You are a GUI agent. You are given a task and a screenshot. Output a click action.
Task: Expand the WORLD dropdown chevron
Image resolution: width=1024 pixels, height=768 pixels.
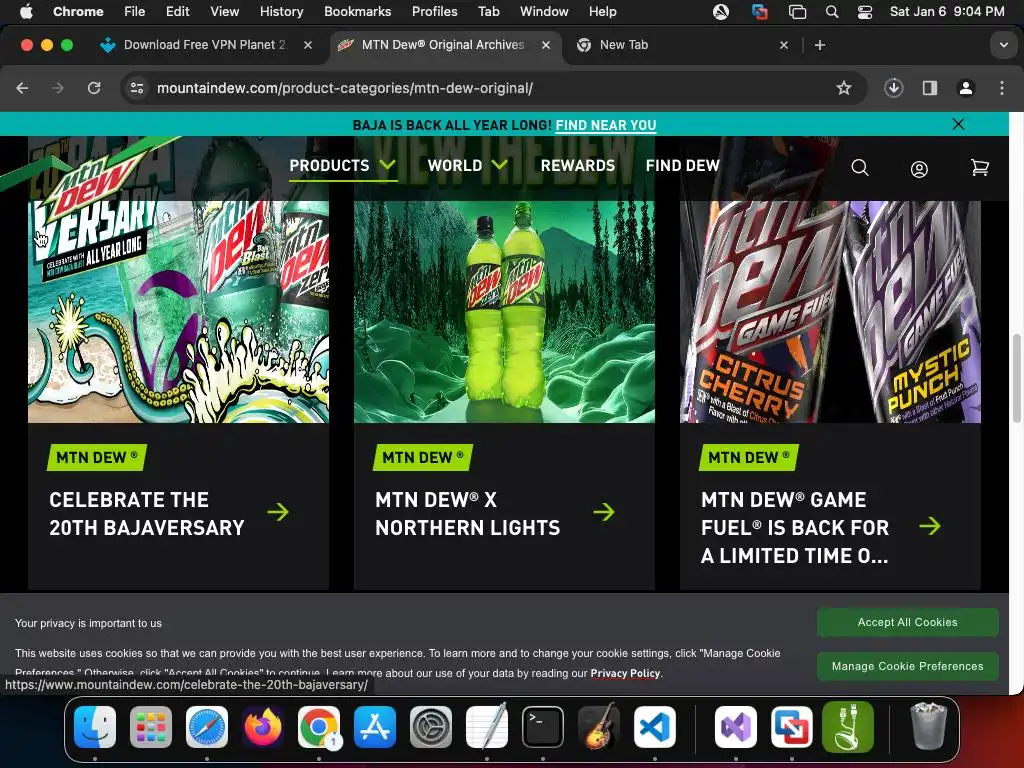(x=500, y=165)
